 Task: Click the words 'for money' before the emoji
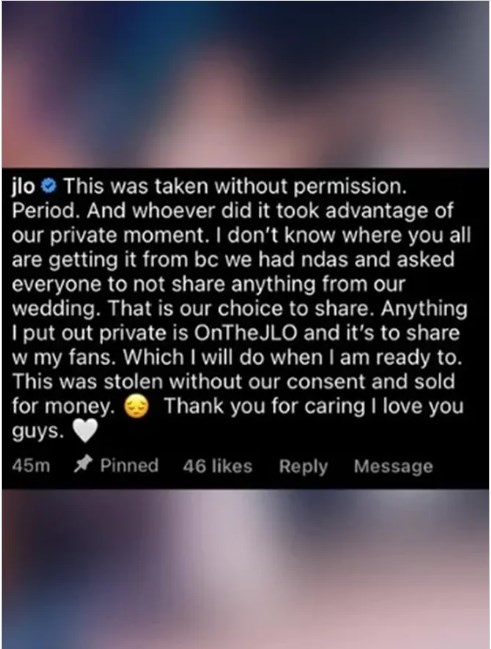[63, 407]
